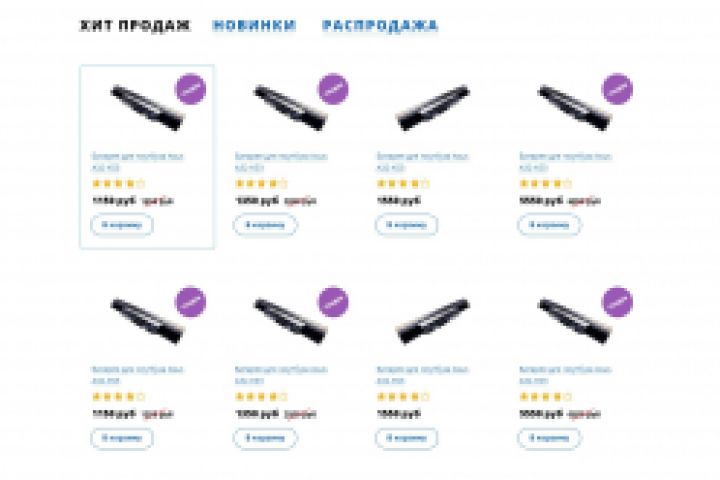
Task: Click the battery image in third bottom-row card
Action: pos(433,321)
